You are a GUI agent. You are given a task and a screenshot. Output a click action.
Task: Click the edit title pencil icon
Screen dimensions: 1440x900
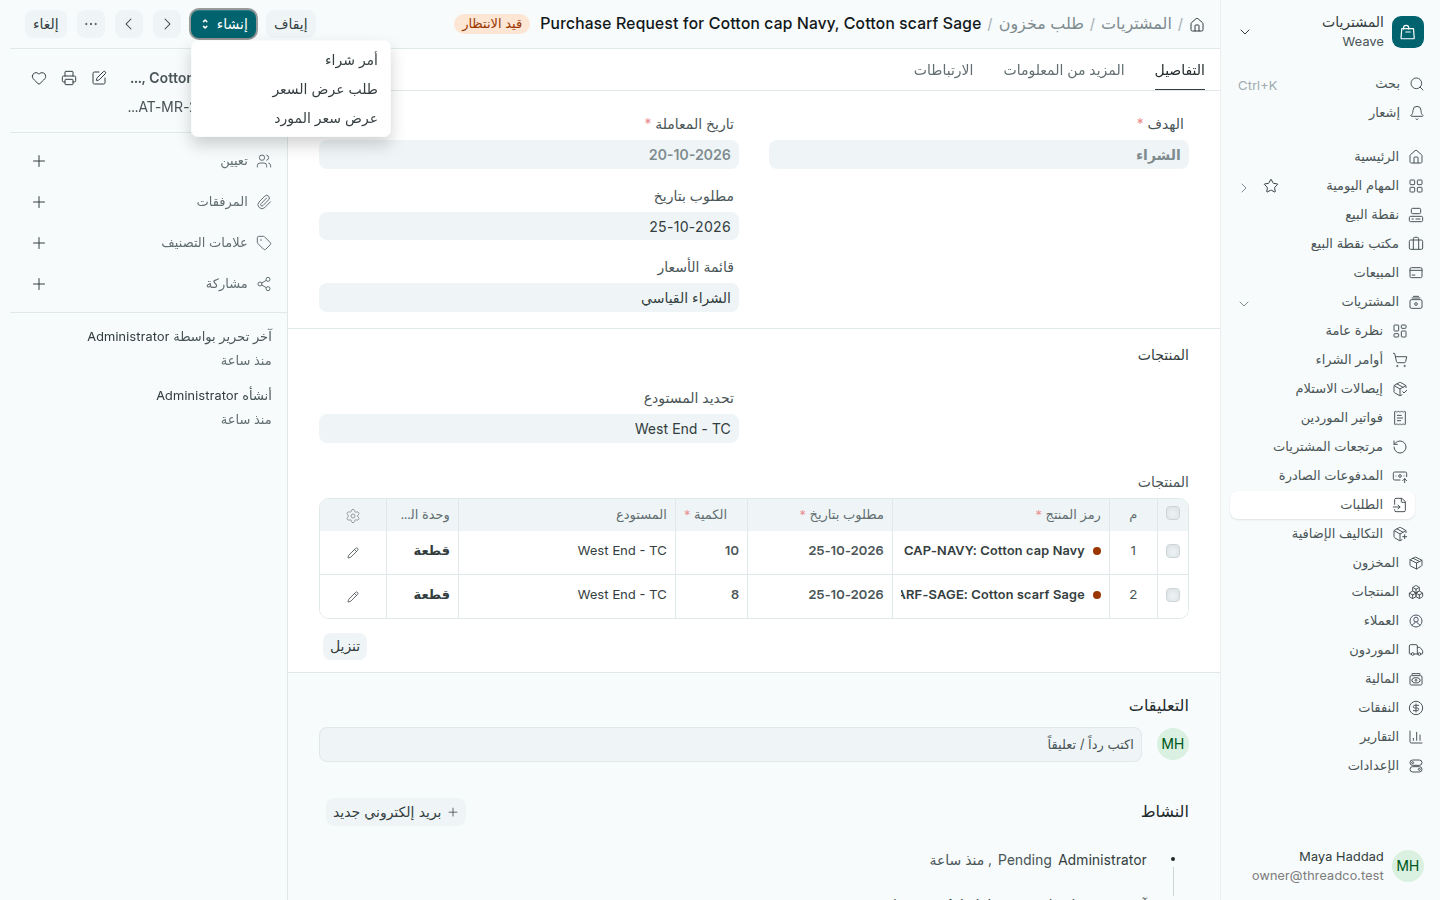pyautogui.click(x=99, y=78)
